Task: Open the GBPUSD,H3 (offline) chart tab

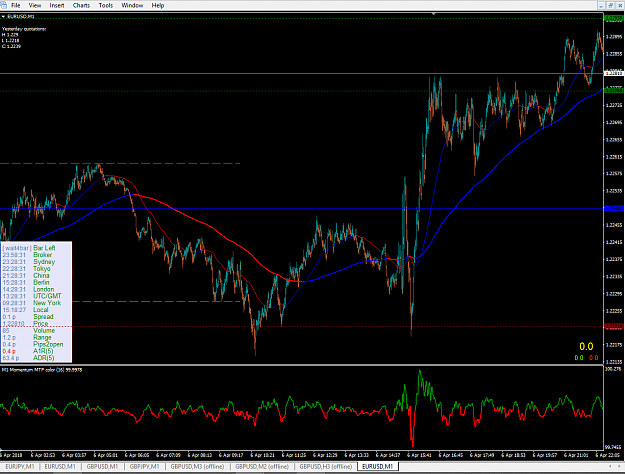Action: pos(326,466)
